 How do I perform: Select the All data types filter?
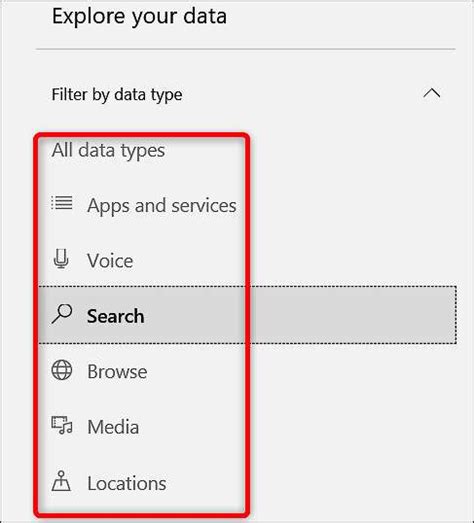pyautogui.click(x=108, y=150)
